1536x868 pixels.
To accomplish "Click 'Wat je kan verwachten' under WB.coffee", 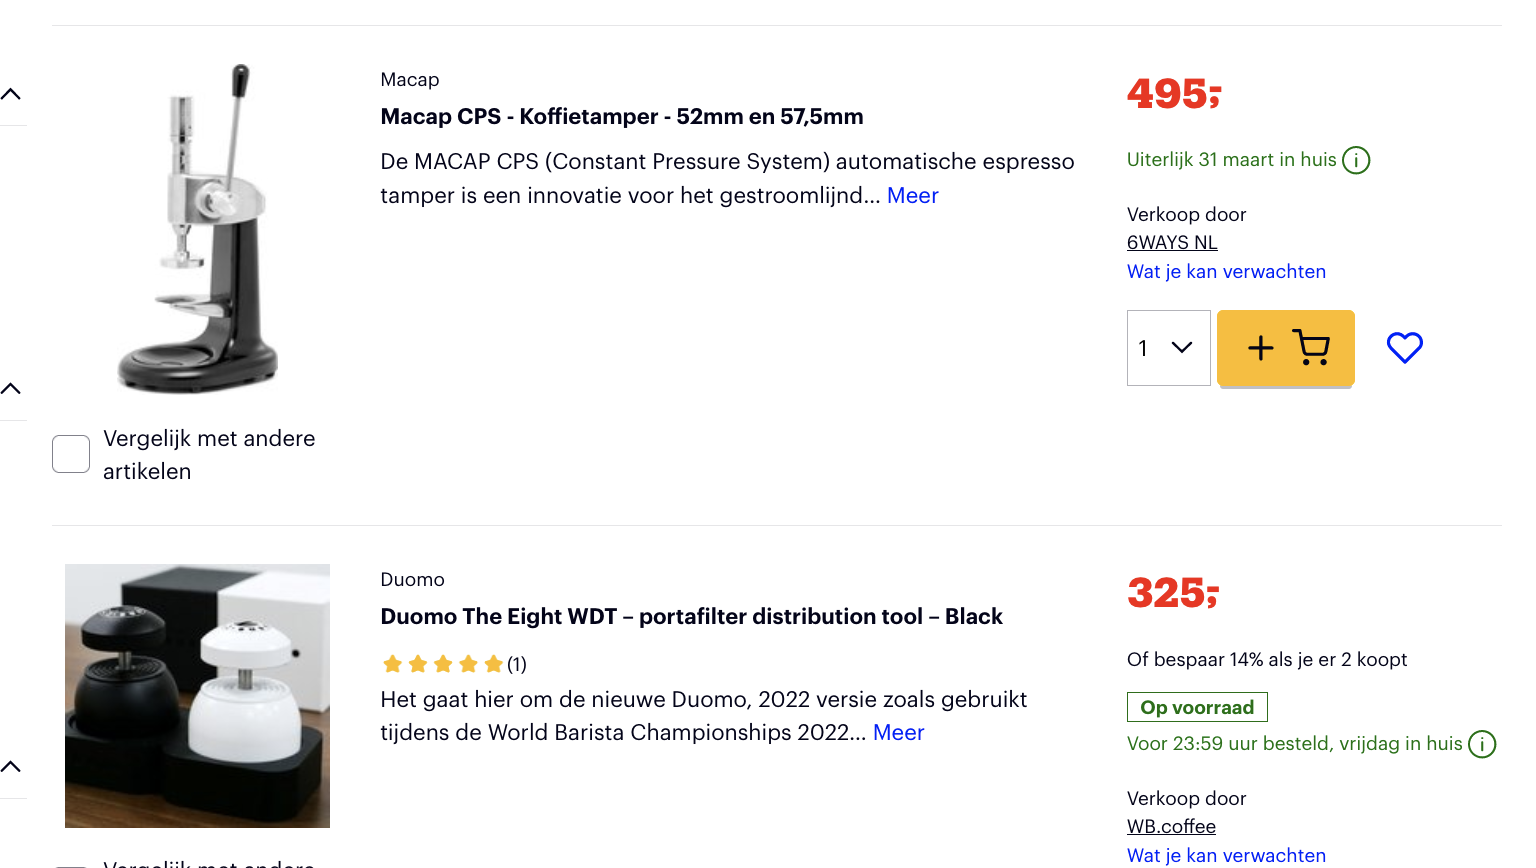I will [1226, 855].
